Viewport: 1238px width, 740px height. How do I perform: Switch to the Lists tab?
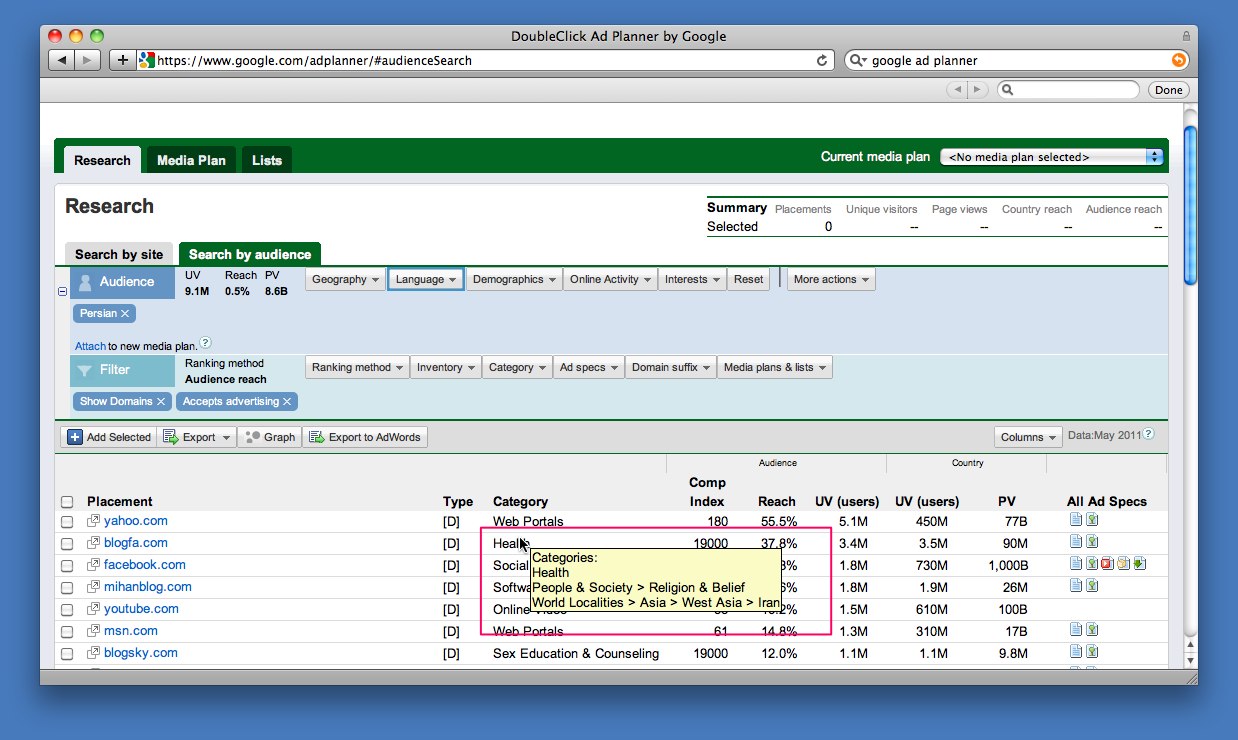[x=267, y=160]
